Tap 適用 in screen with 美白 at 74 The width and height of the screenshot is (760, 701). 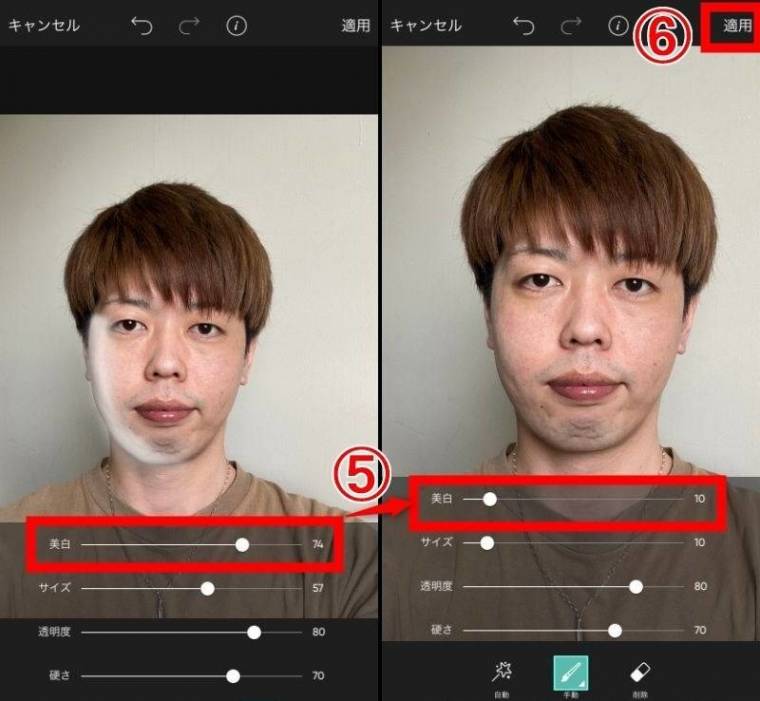[x=356, y=25]
